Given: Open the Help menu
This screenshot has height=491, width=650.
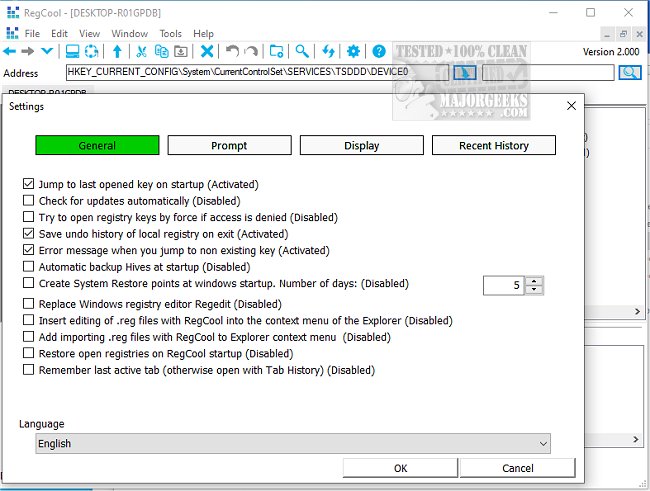Looking at the screenshot, I should click(x=203, y=34).
